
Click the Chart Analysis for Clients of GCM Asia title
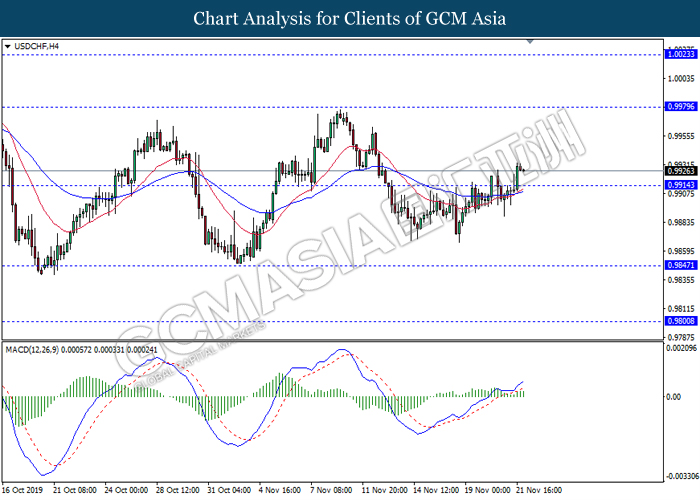(x=350, y=19)
